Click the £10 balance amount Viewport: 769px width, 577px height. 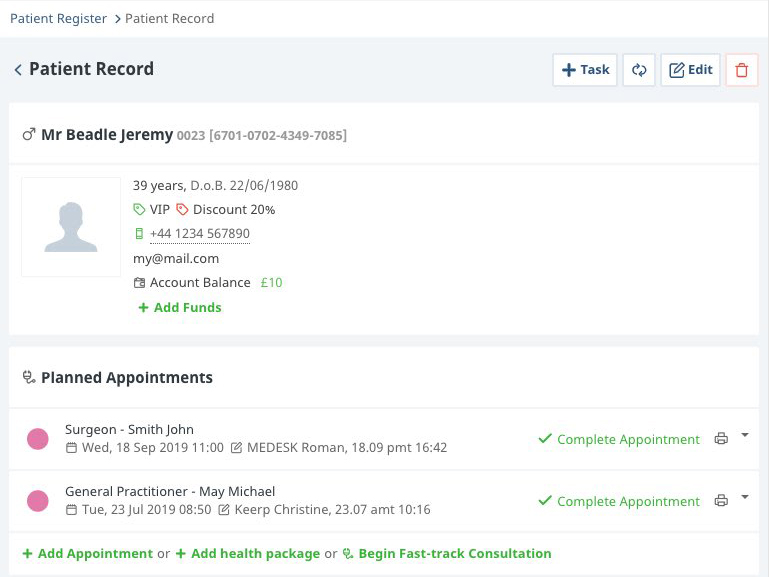coord(271,283)
